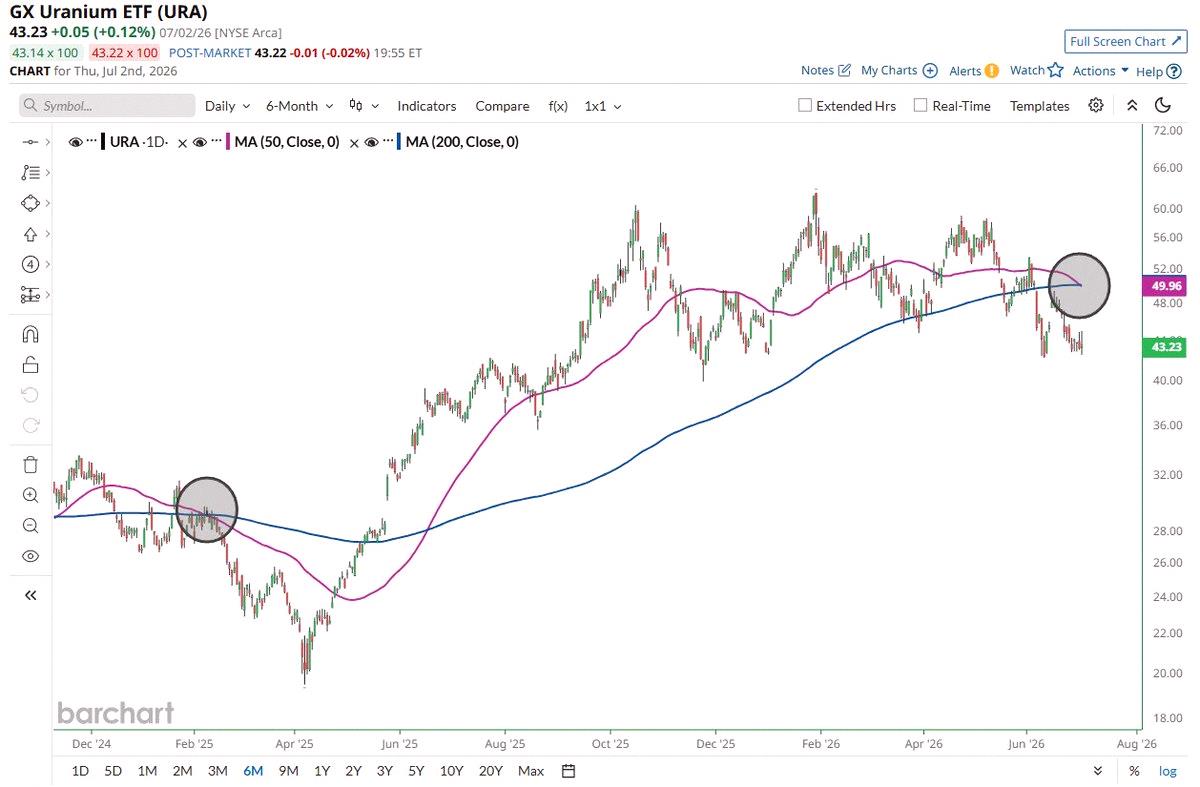Delete drawings with the trash icon
Viewport: 1200px width, 787px height.
coord(30,464)
